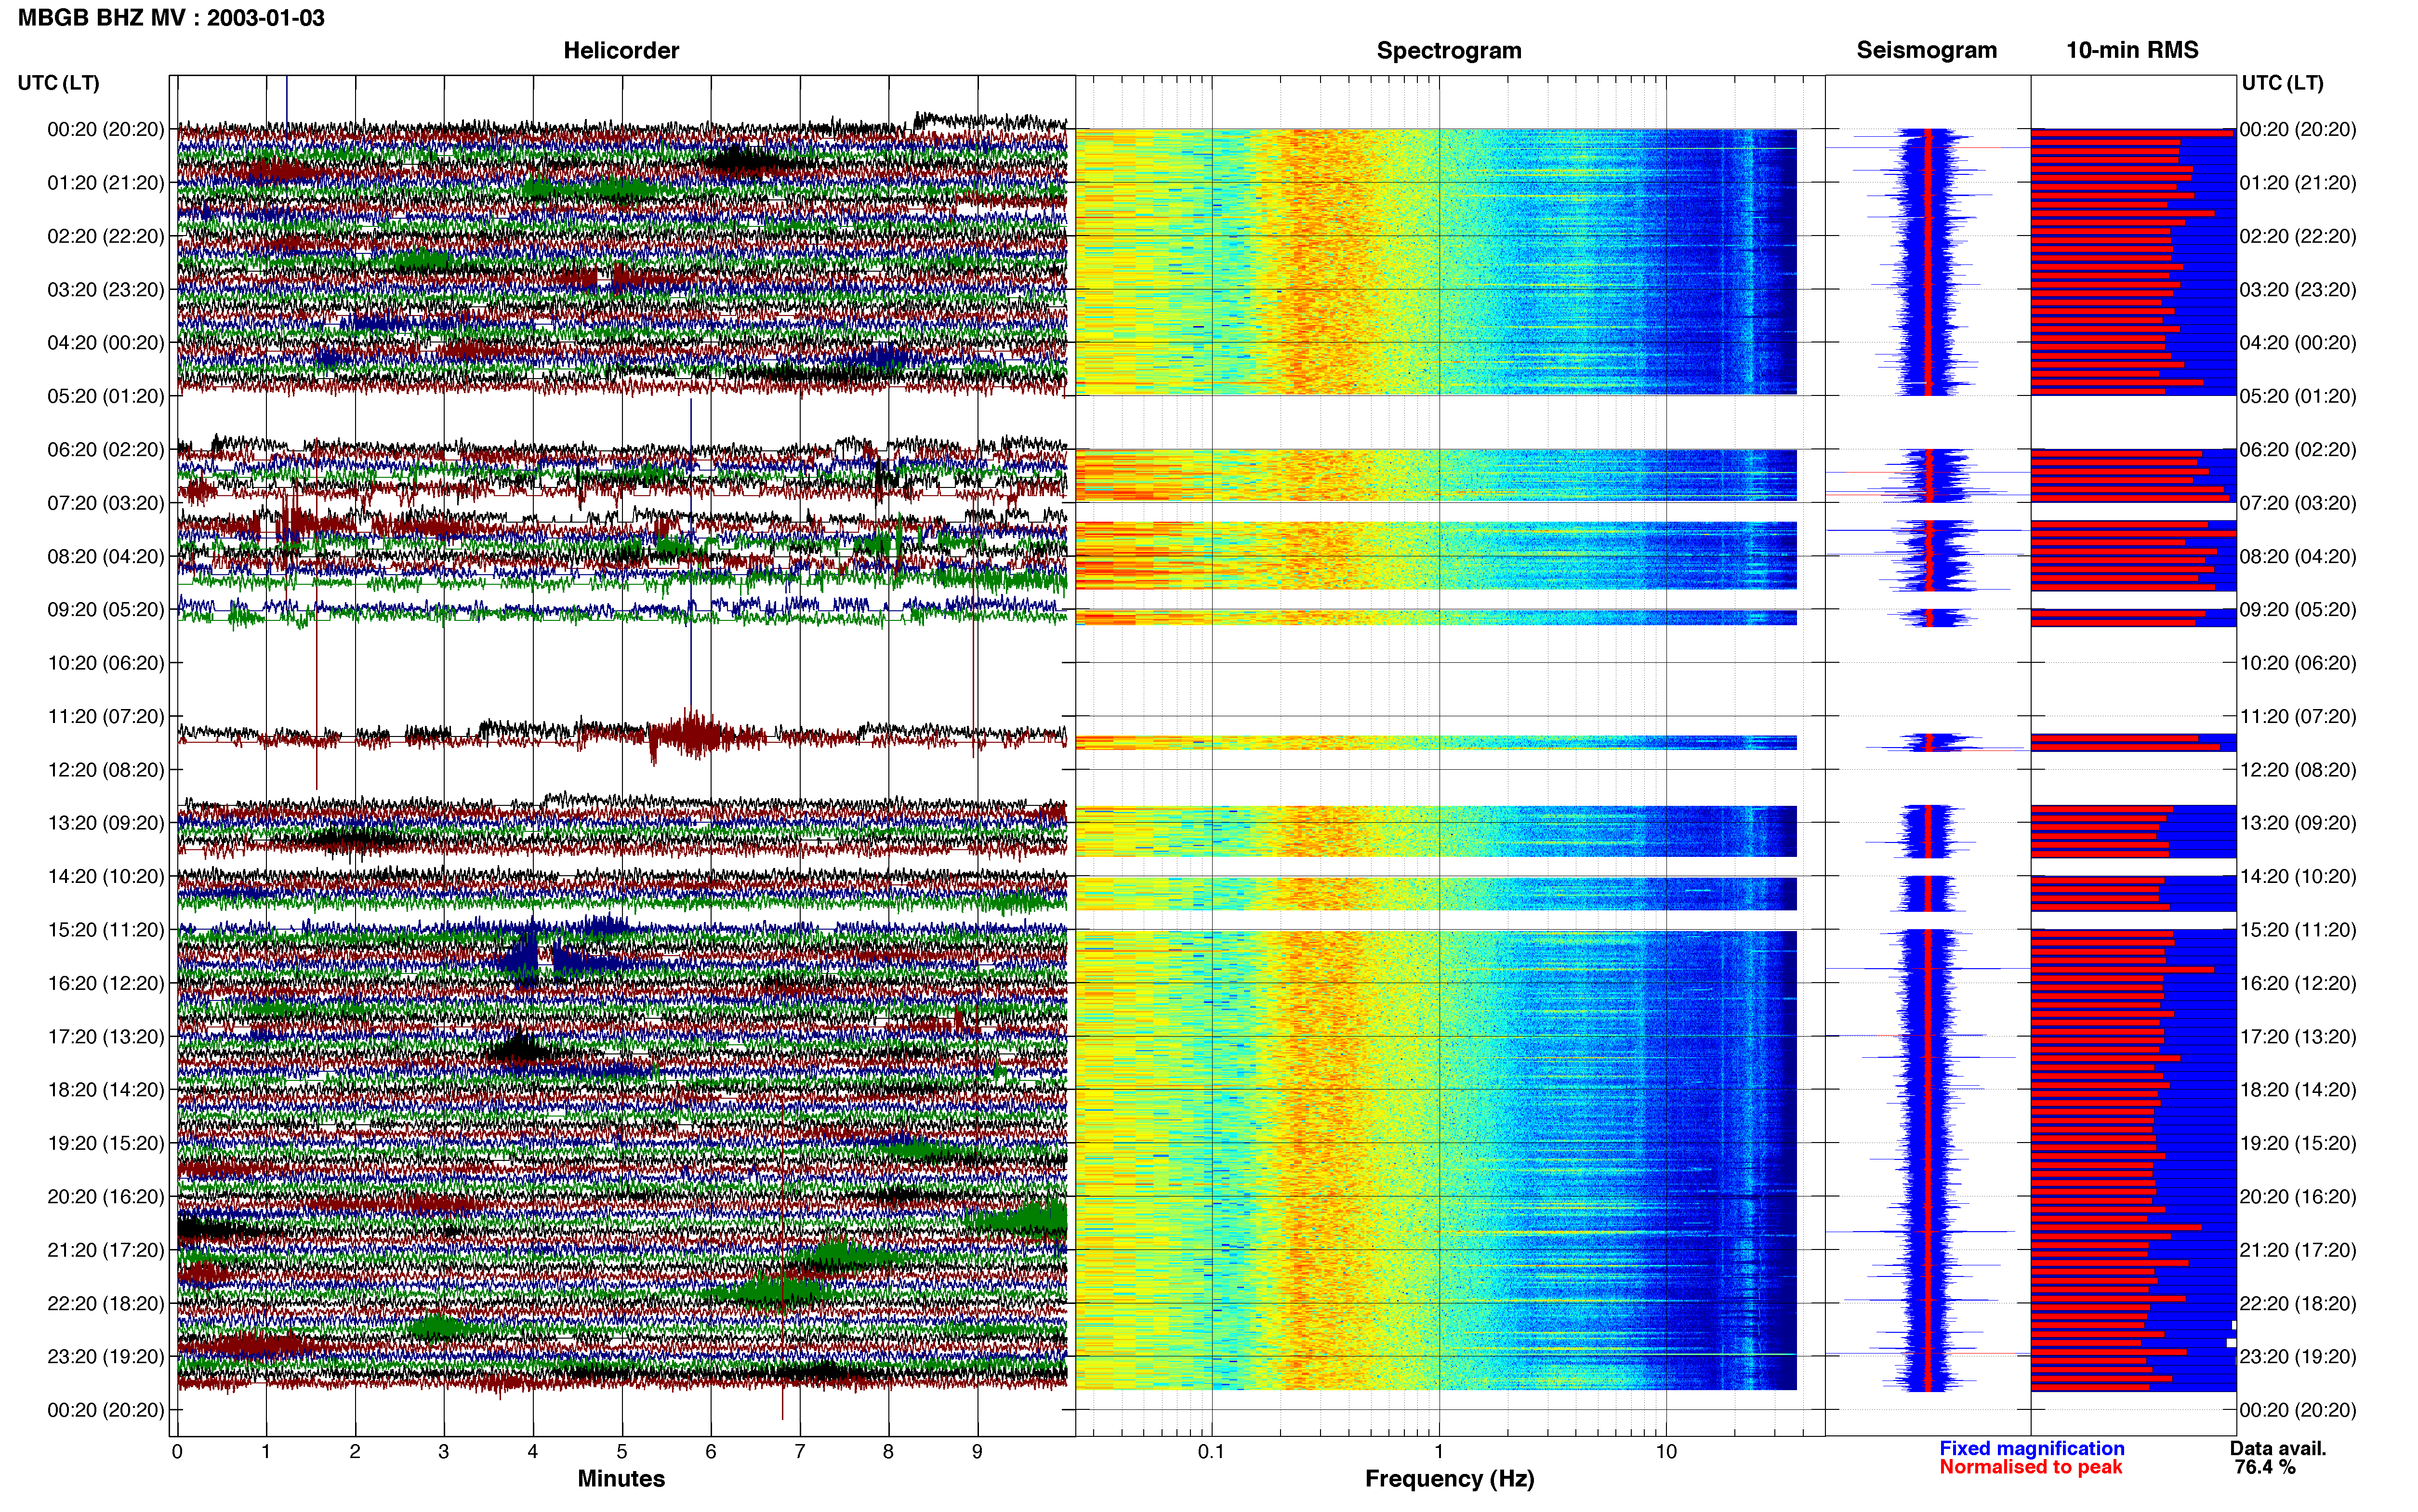The height and width of the screenshot is (1512, 2418).
Task: Click the left 'UTC (LT)' axis label
Action: pyautogui.click(x=58, y=83)
